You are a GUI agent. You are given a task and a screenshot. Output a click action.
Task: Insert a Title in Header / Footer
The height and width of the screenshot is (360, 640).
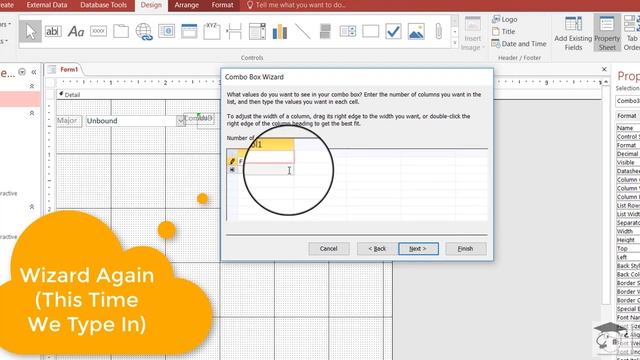(504, 31)
